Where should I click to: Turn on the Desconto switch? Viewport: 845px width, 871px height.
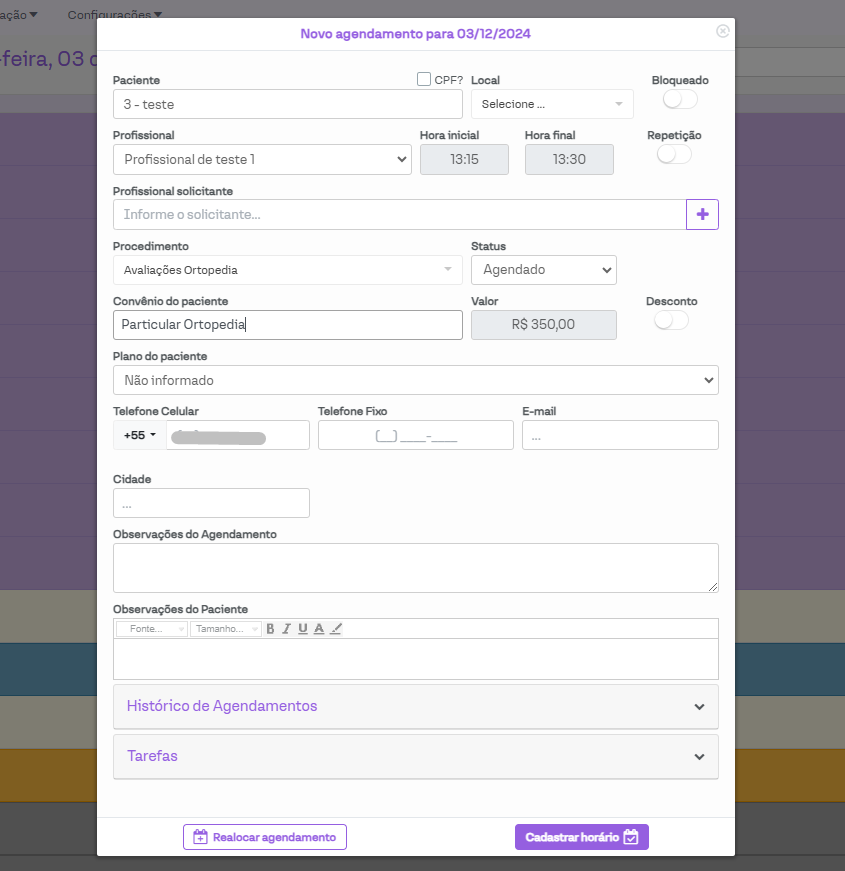(671, 320)
